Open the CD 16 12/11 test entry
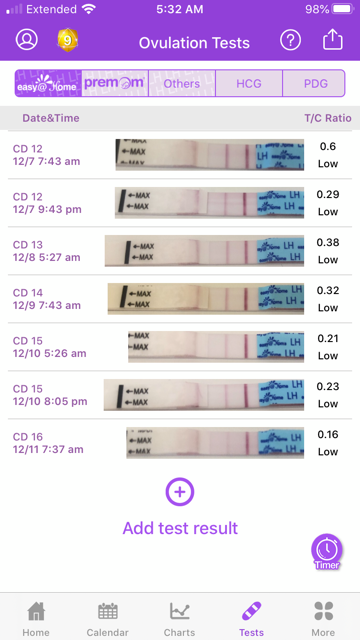 180,443
